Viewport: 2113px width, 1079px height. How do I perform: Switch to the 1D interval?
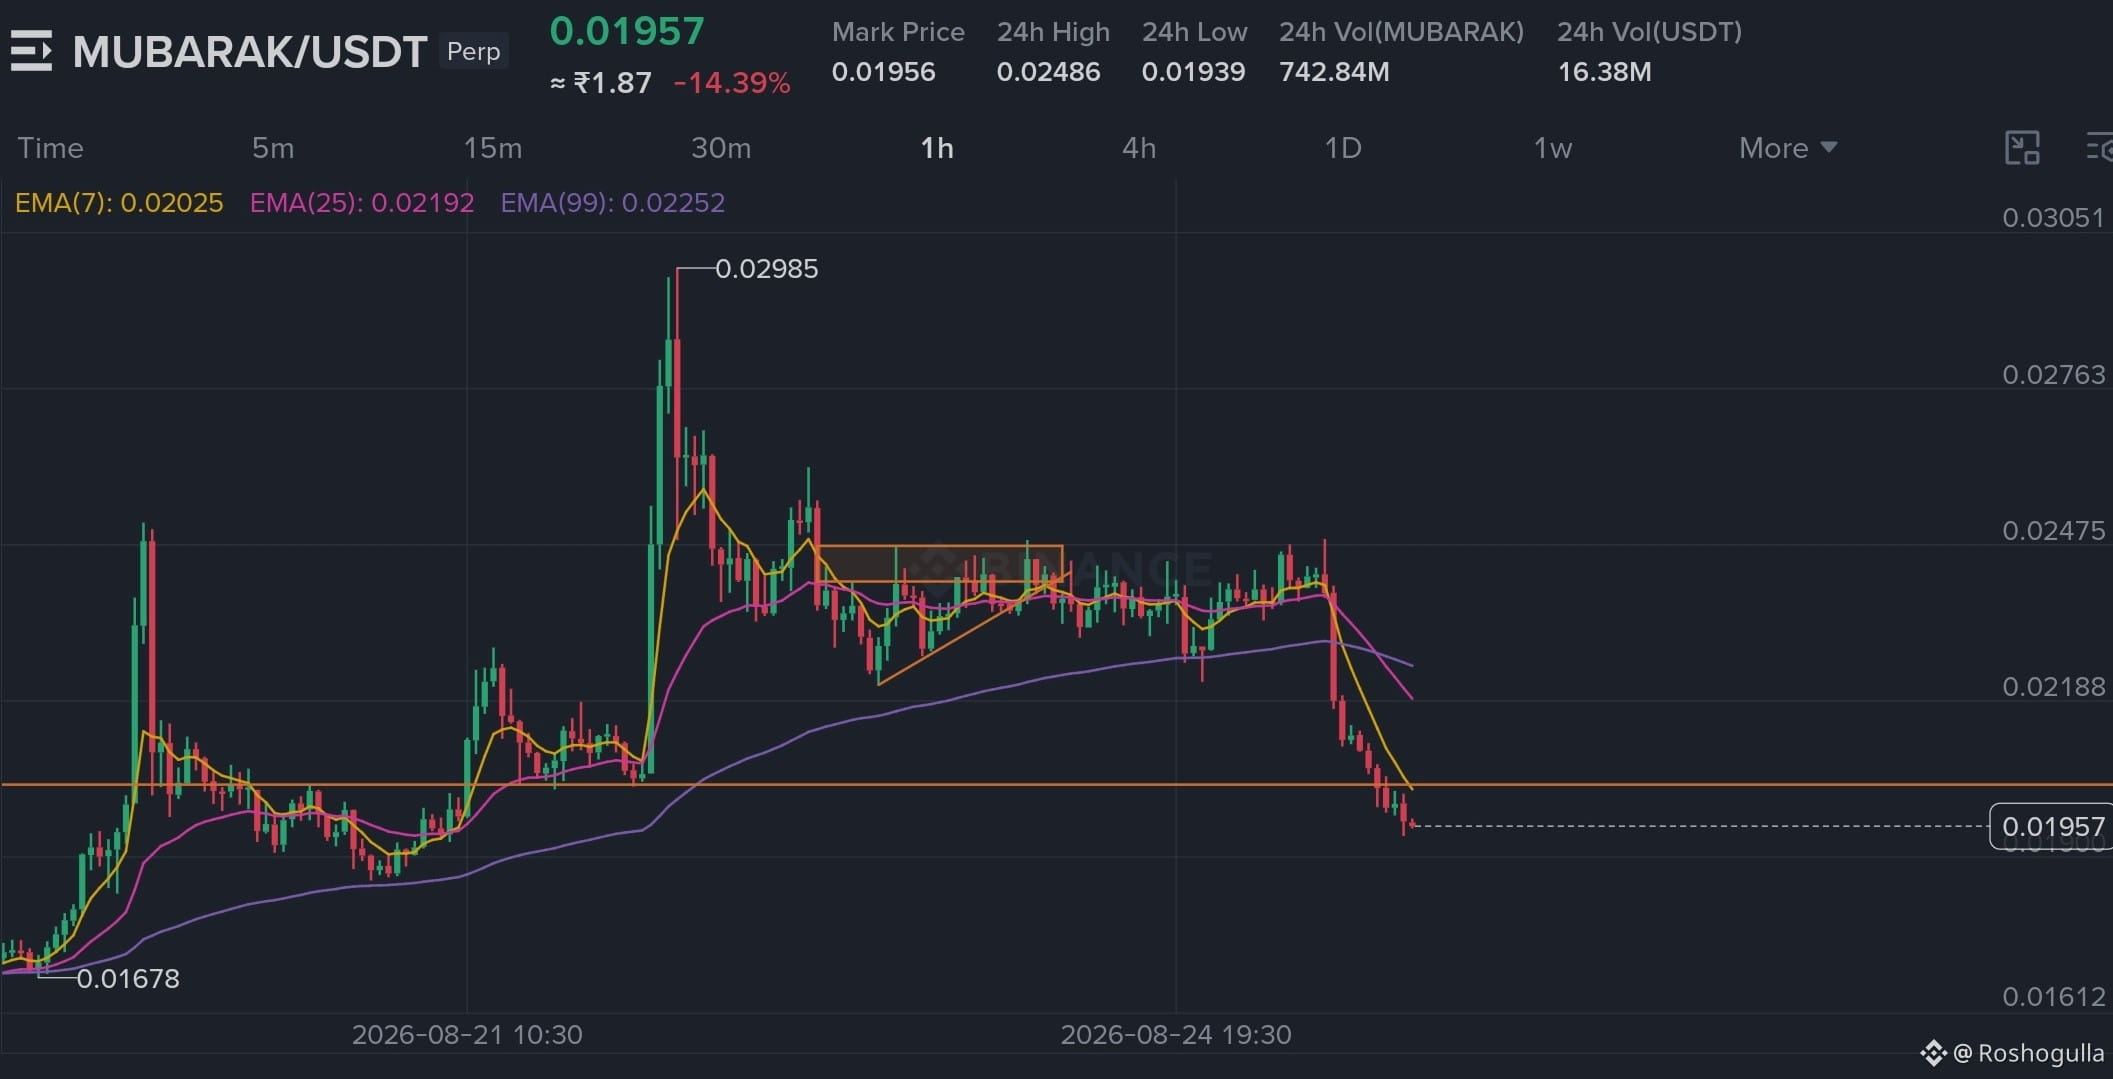tap(1343, 148)
